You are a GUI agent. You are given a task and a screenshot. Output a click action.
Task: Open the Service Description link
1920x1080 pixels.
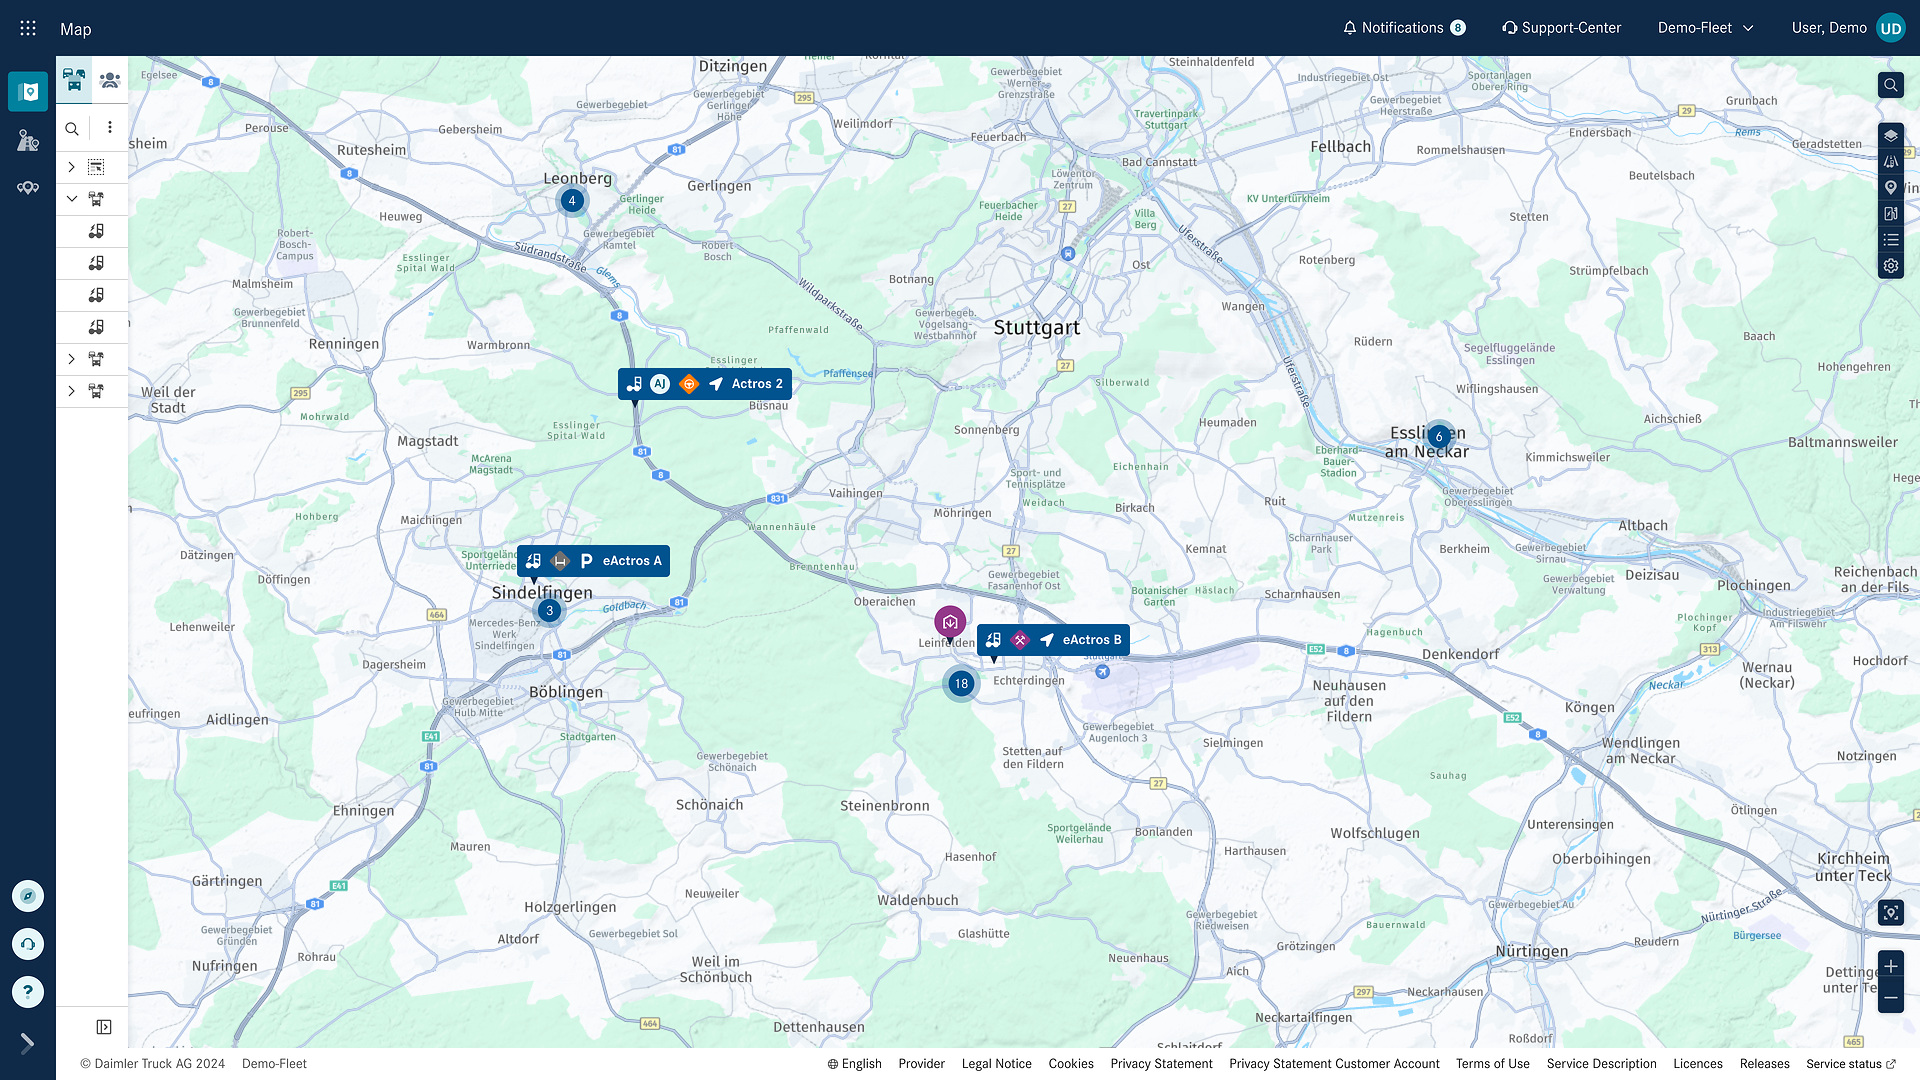(1601, 1064)
